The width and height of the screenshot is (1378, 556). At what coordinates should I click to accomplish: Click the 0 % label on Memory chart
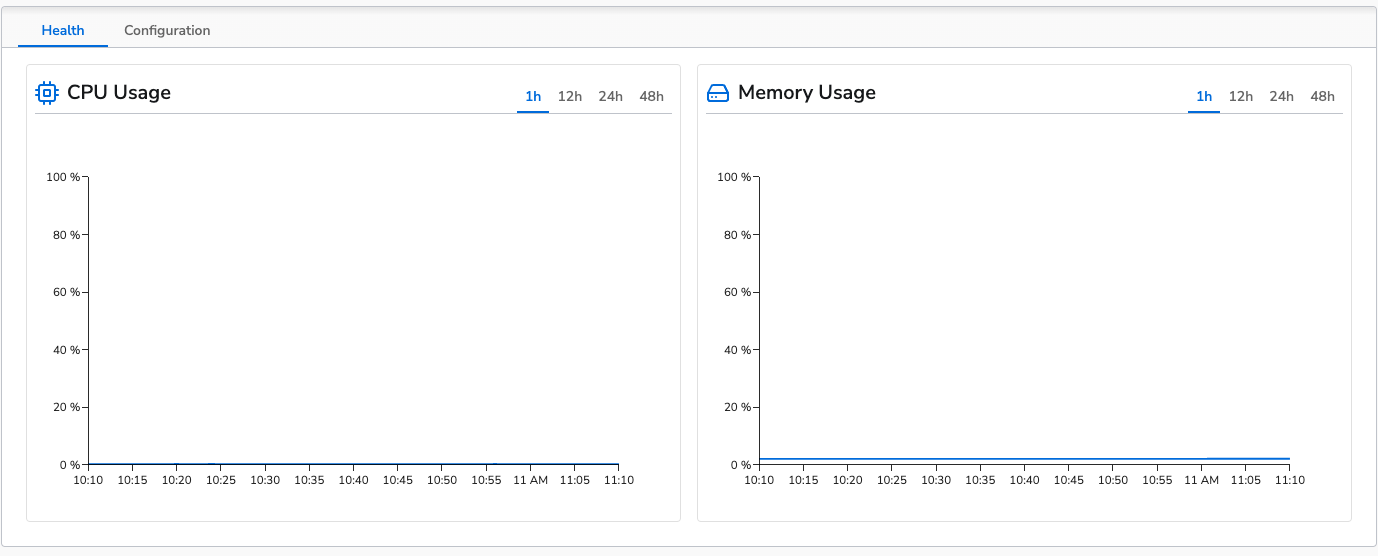pyautogui.click(x=740, y=465)
